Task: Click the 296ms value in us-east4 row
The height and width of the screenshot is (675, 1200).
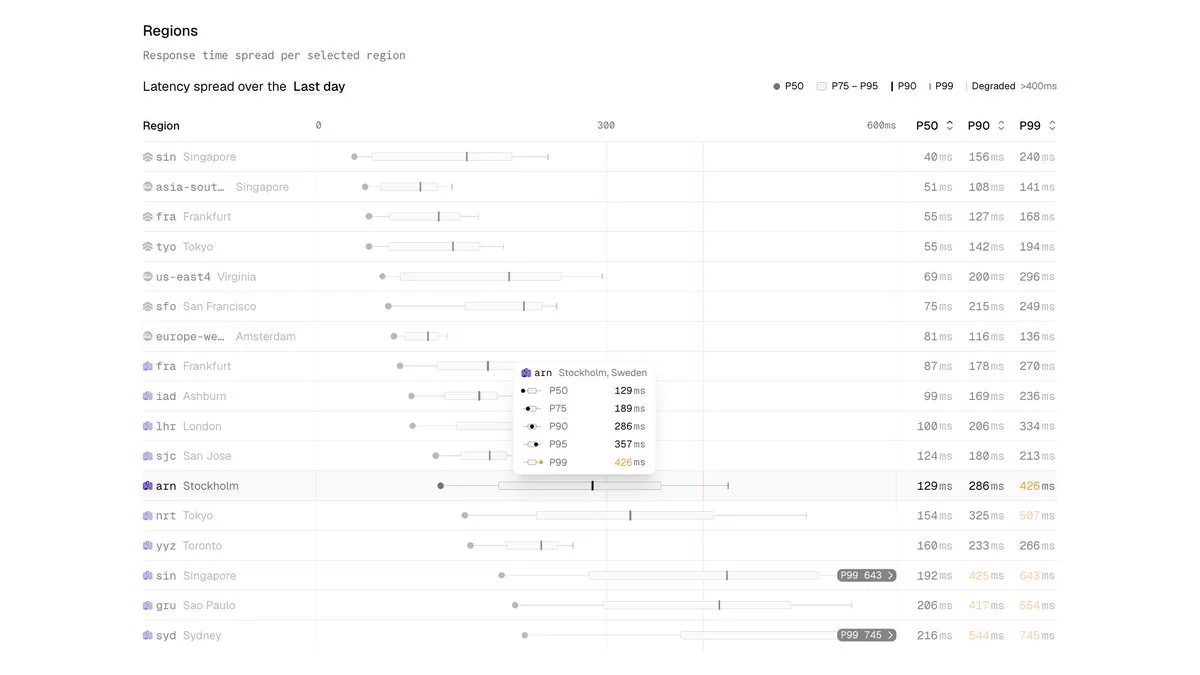Action: 1037,277
